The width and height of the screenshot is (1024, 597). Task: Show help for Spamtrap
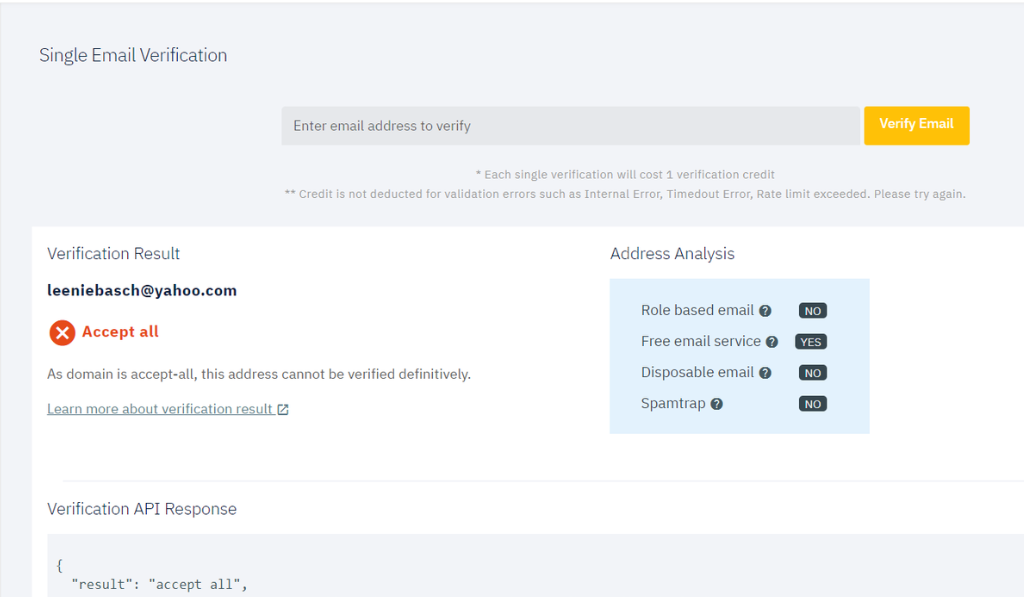[x=716, y=404]
